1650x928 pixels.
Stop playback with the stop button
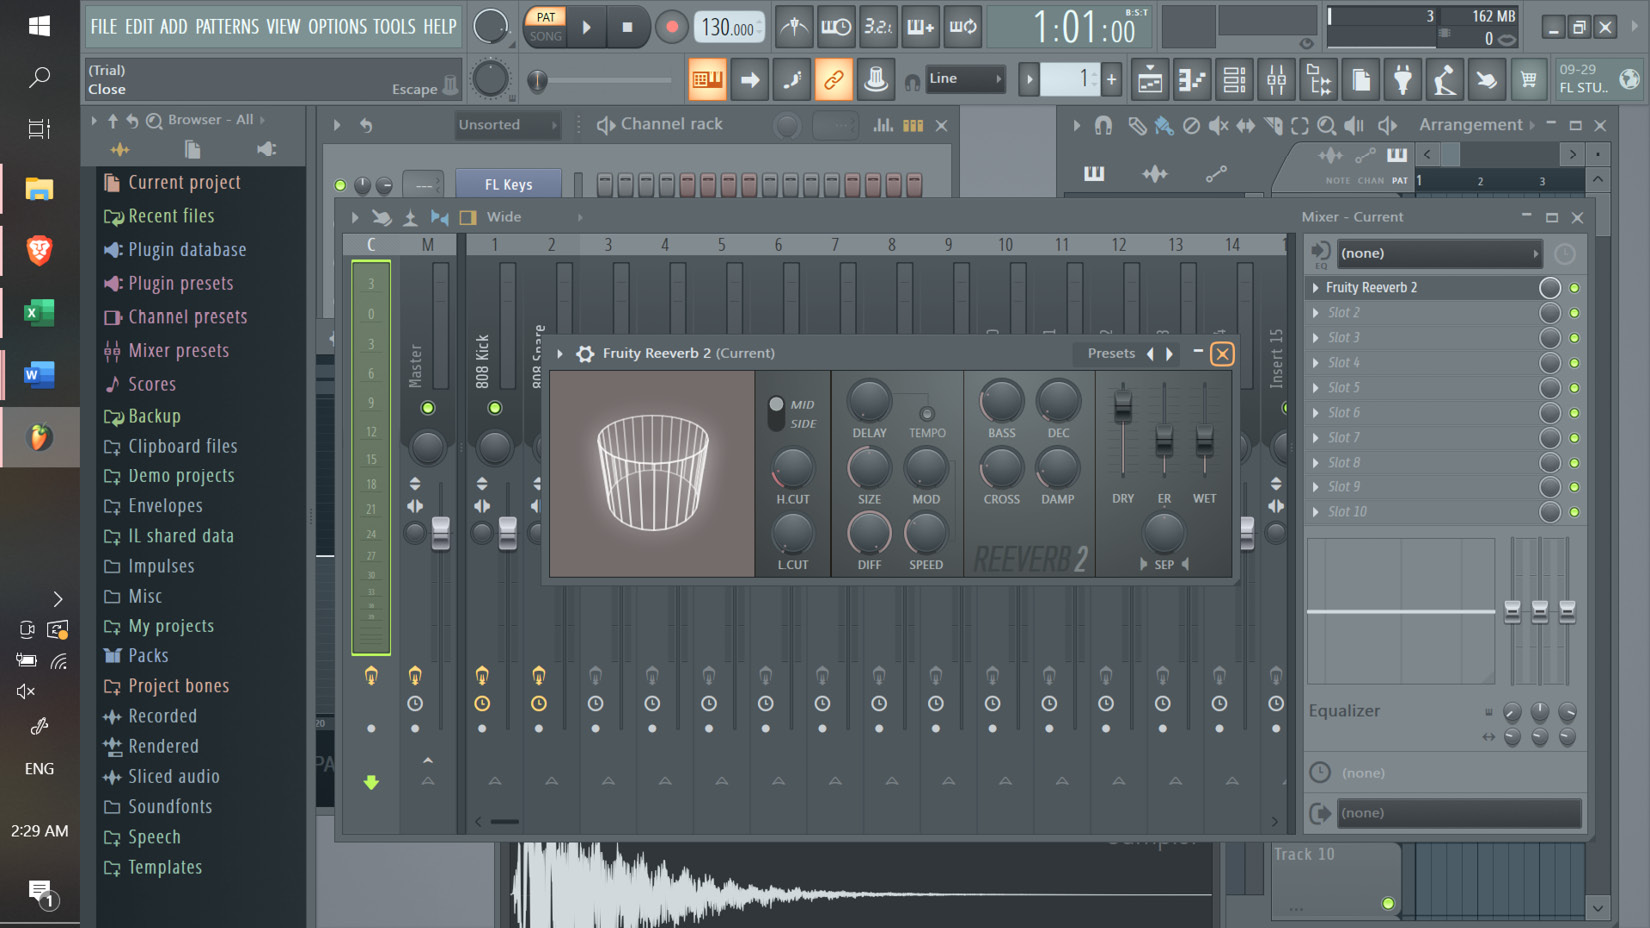(x=627, y=27)
